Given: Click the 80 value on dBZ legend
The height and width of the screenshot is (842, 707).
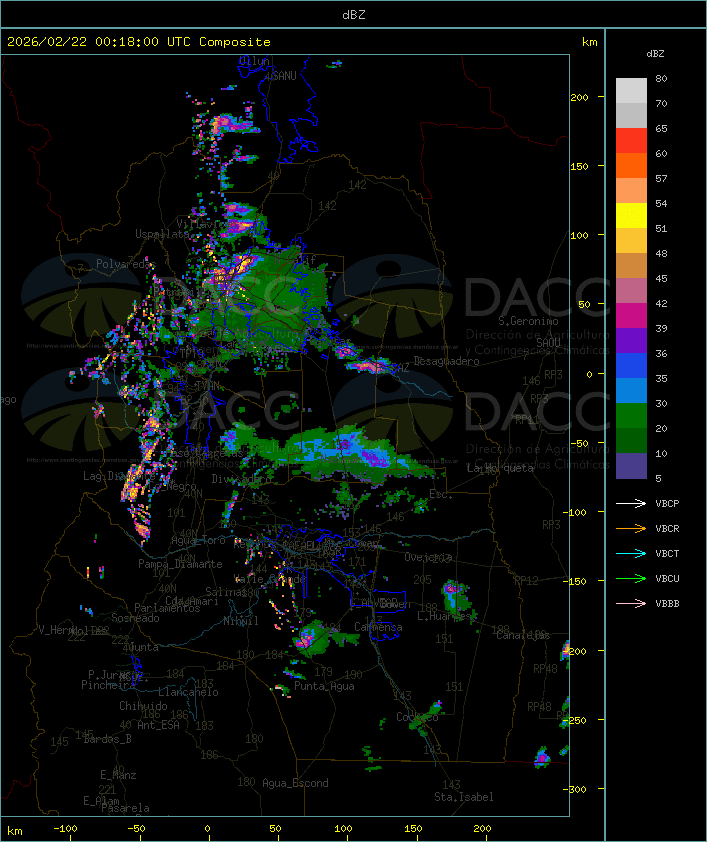Looking at the screenshot, I should pos(661,79).
